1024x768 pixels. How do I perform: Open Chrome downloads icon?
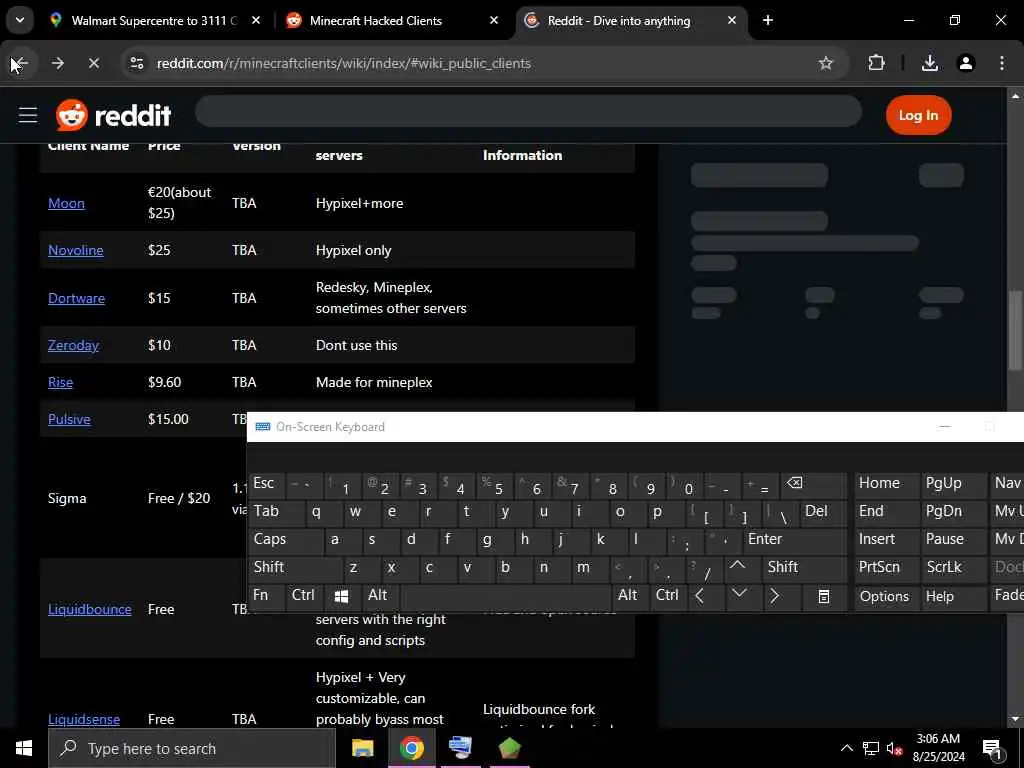(x=930, y=63)
